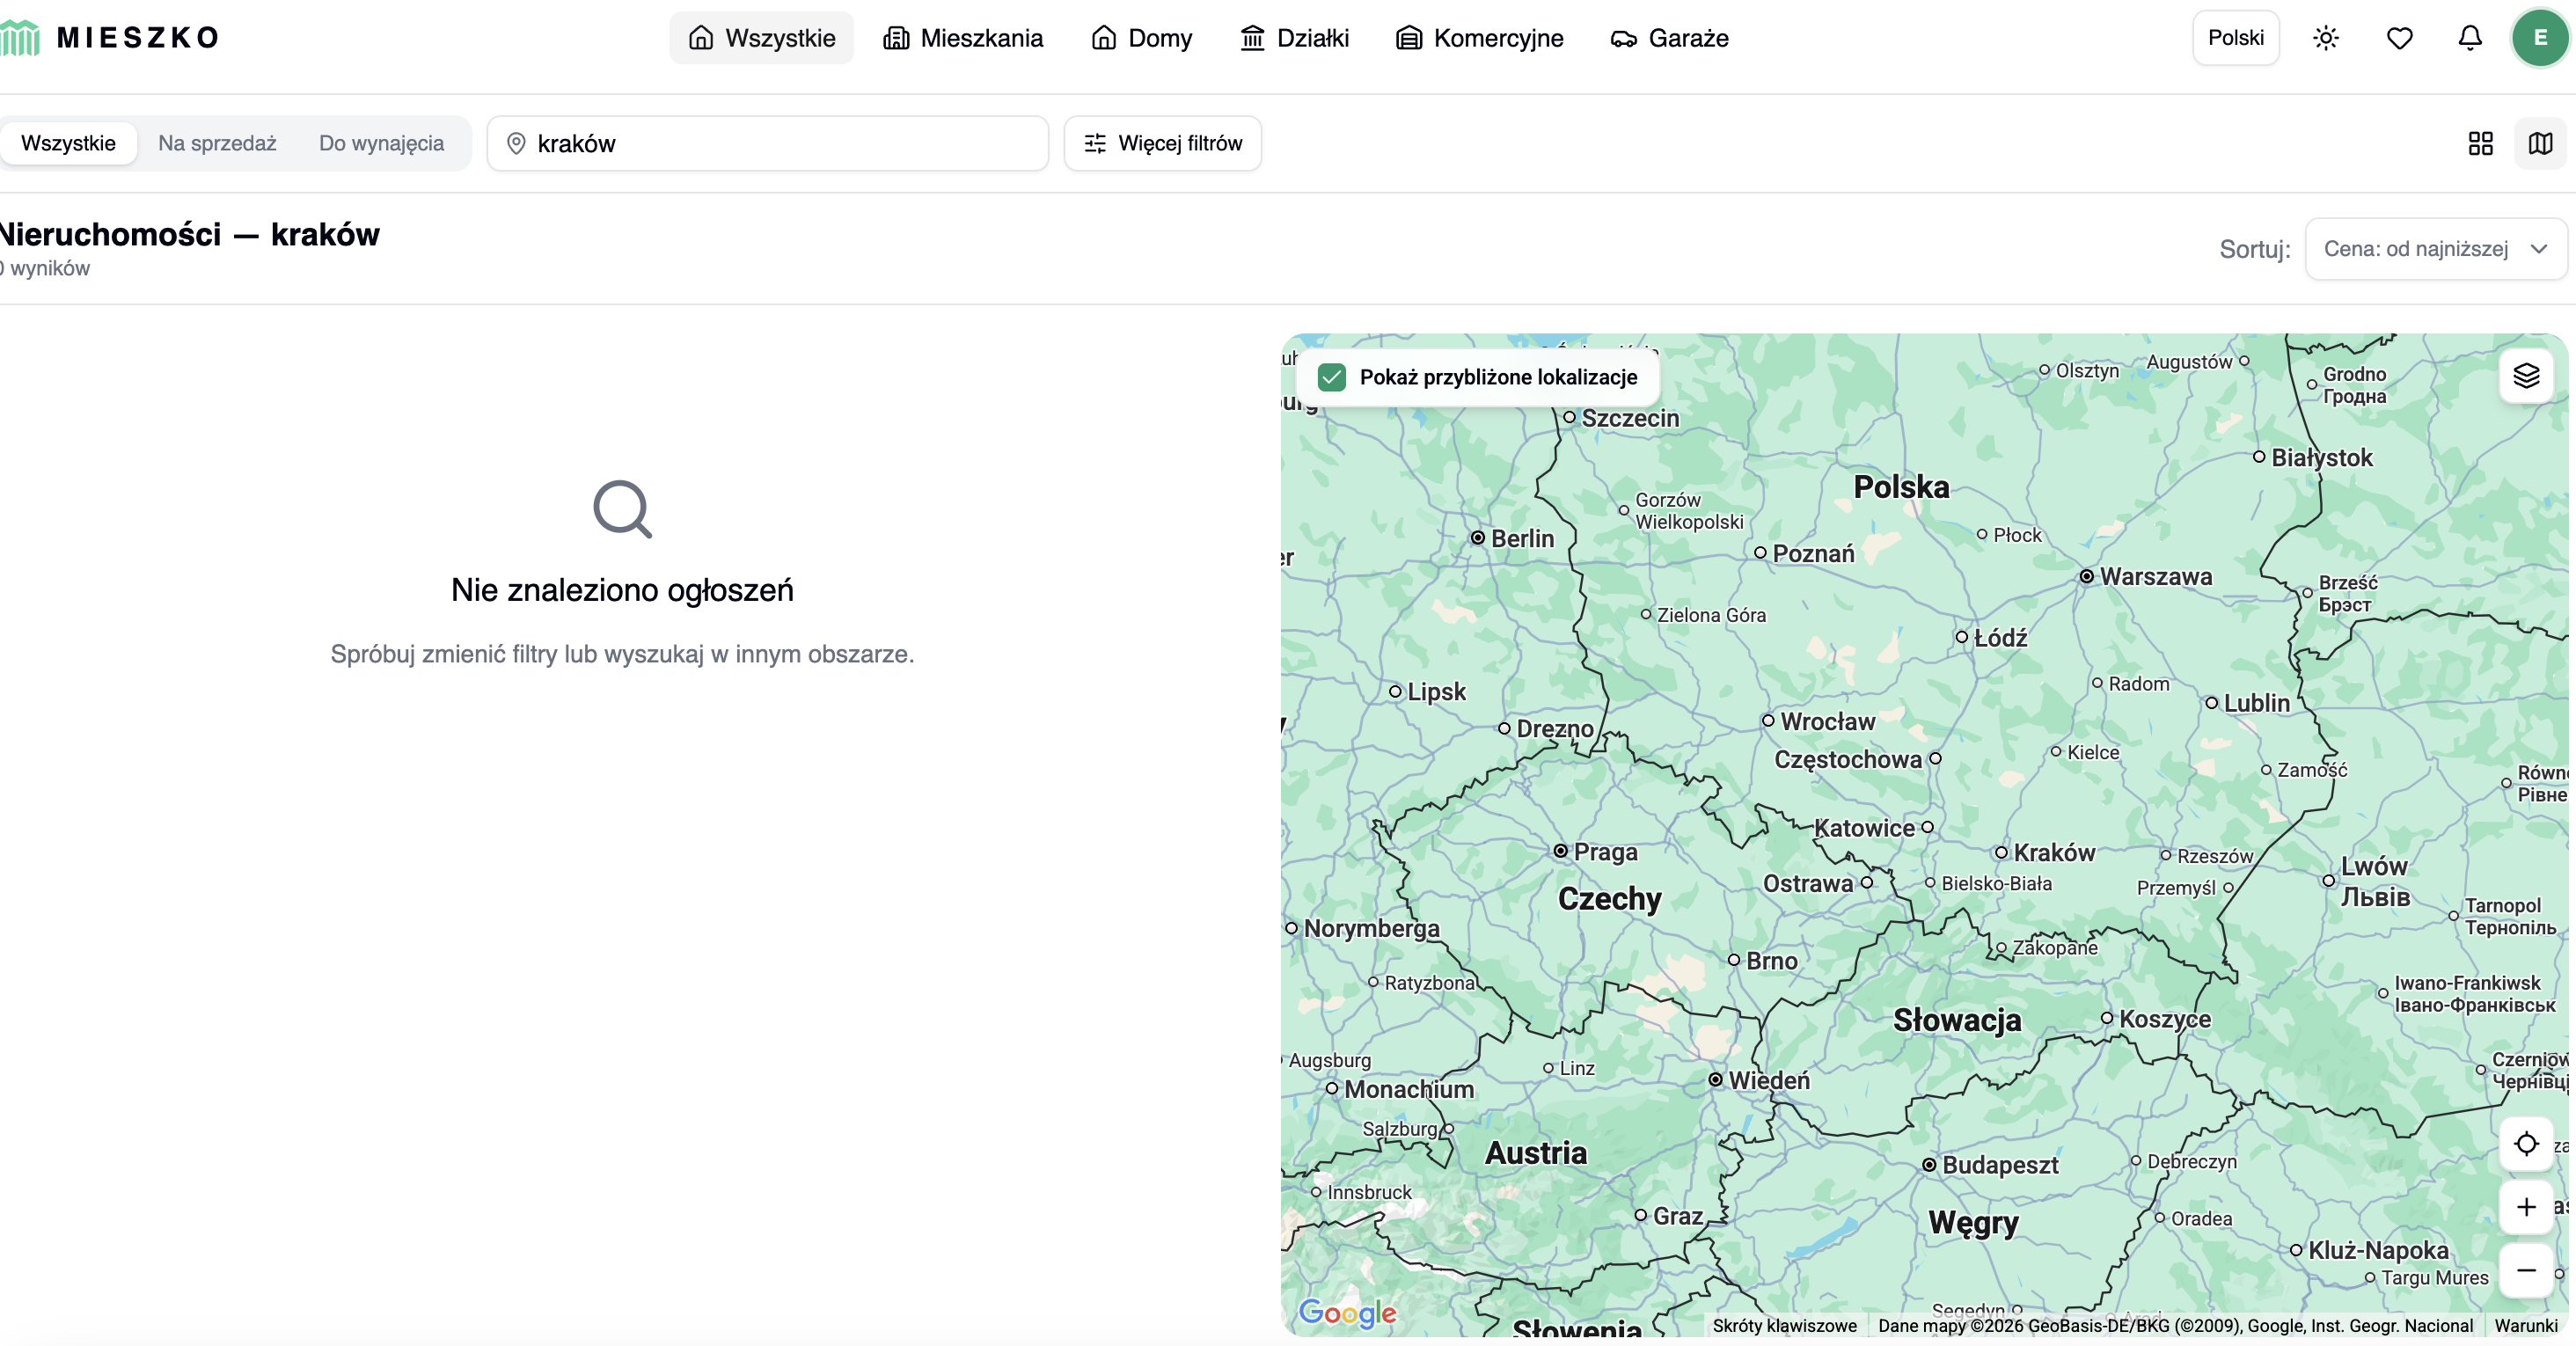Click the locate me crosshair icon

pyautogui.click(x=2527, y=1144)
